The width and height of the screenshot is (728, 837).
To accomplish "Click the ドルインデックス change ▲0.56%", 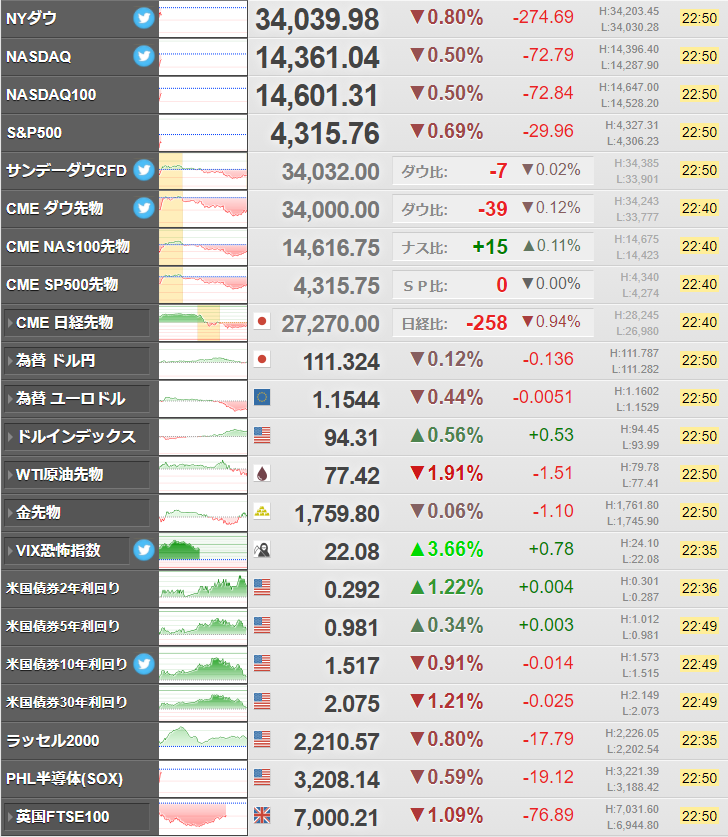I will point(447,436).
